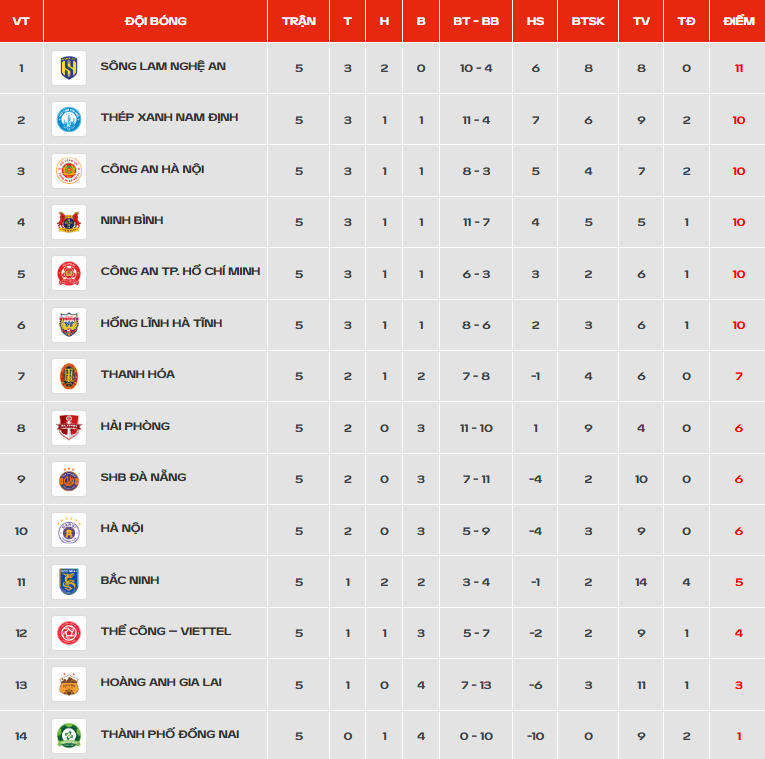Image resolution: width=765 pixels, height=759 pixels.
Task: Click Sông Lam Nghệ An's 11 points value
Action: [739, 68]
